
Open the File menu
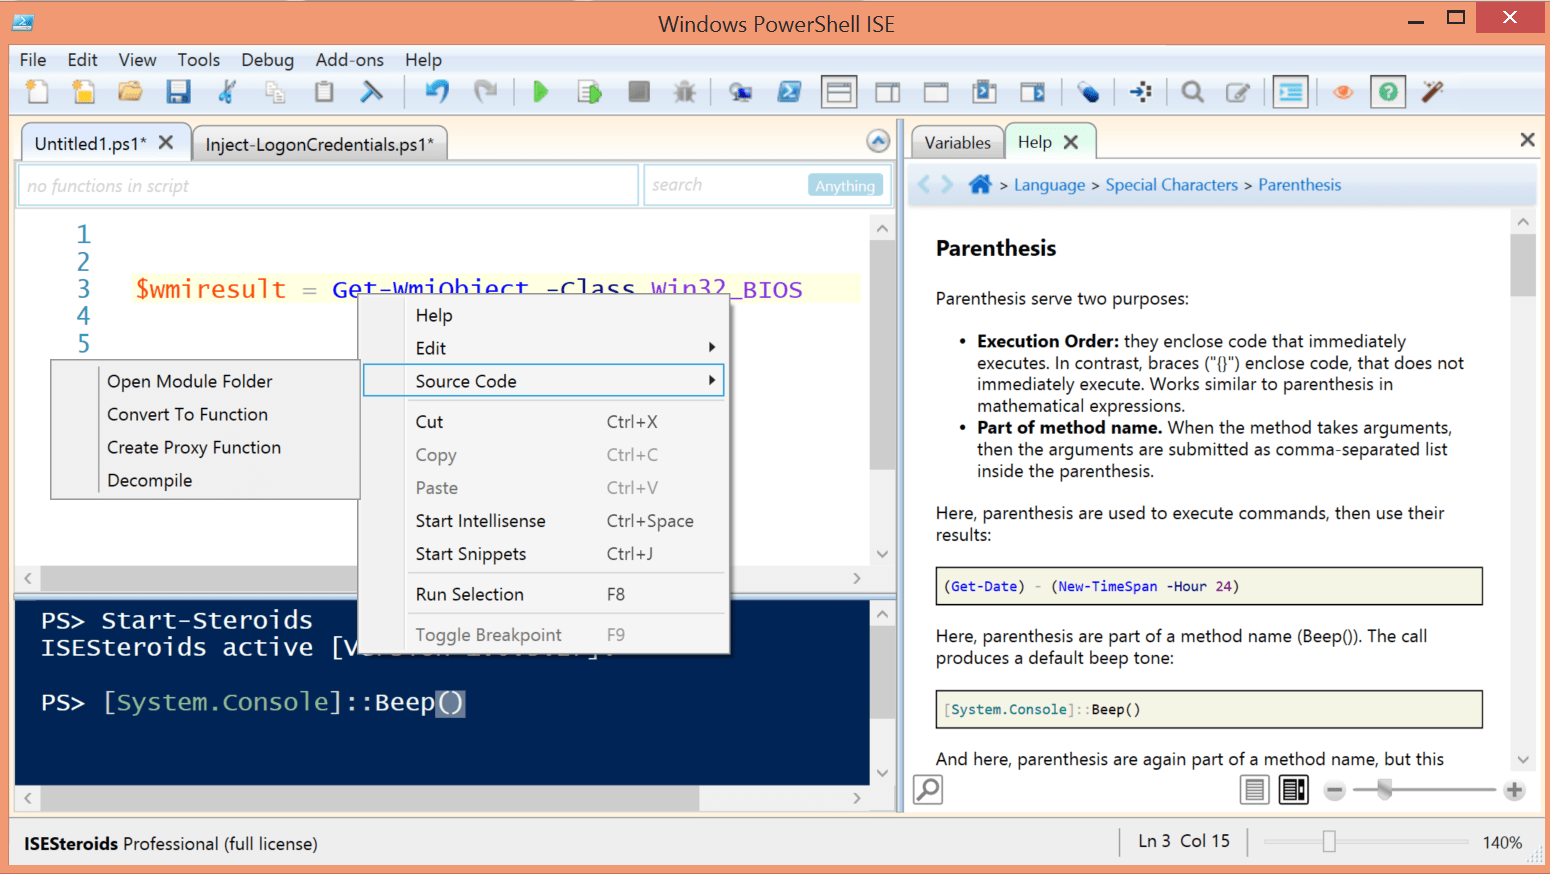click(33, 60)
